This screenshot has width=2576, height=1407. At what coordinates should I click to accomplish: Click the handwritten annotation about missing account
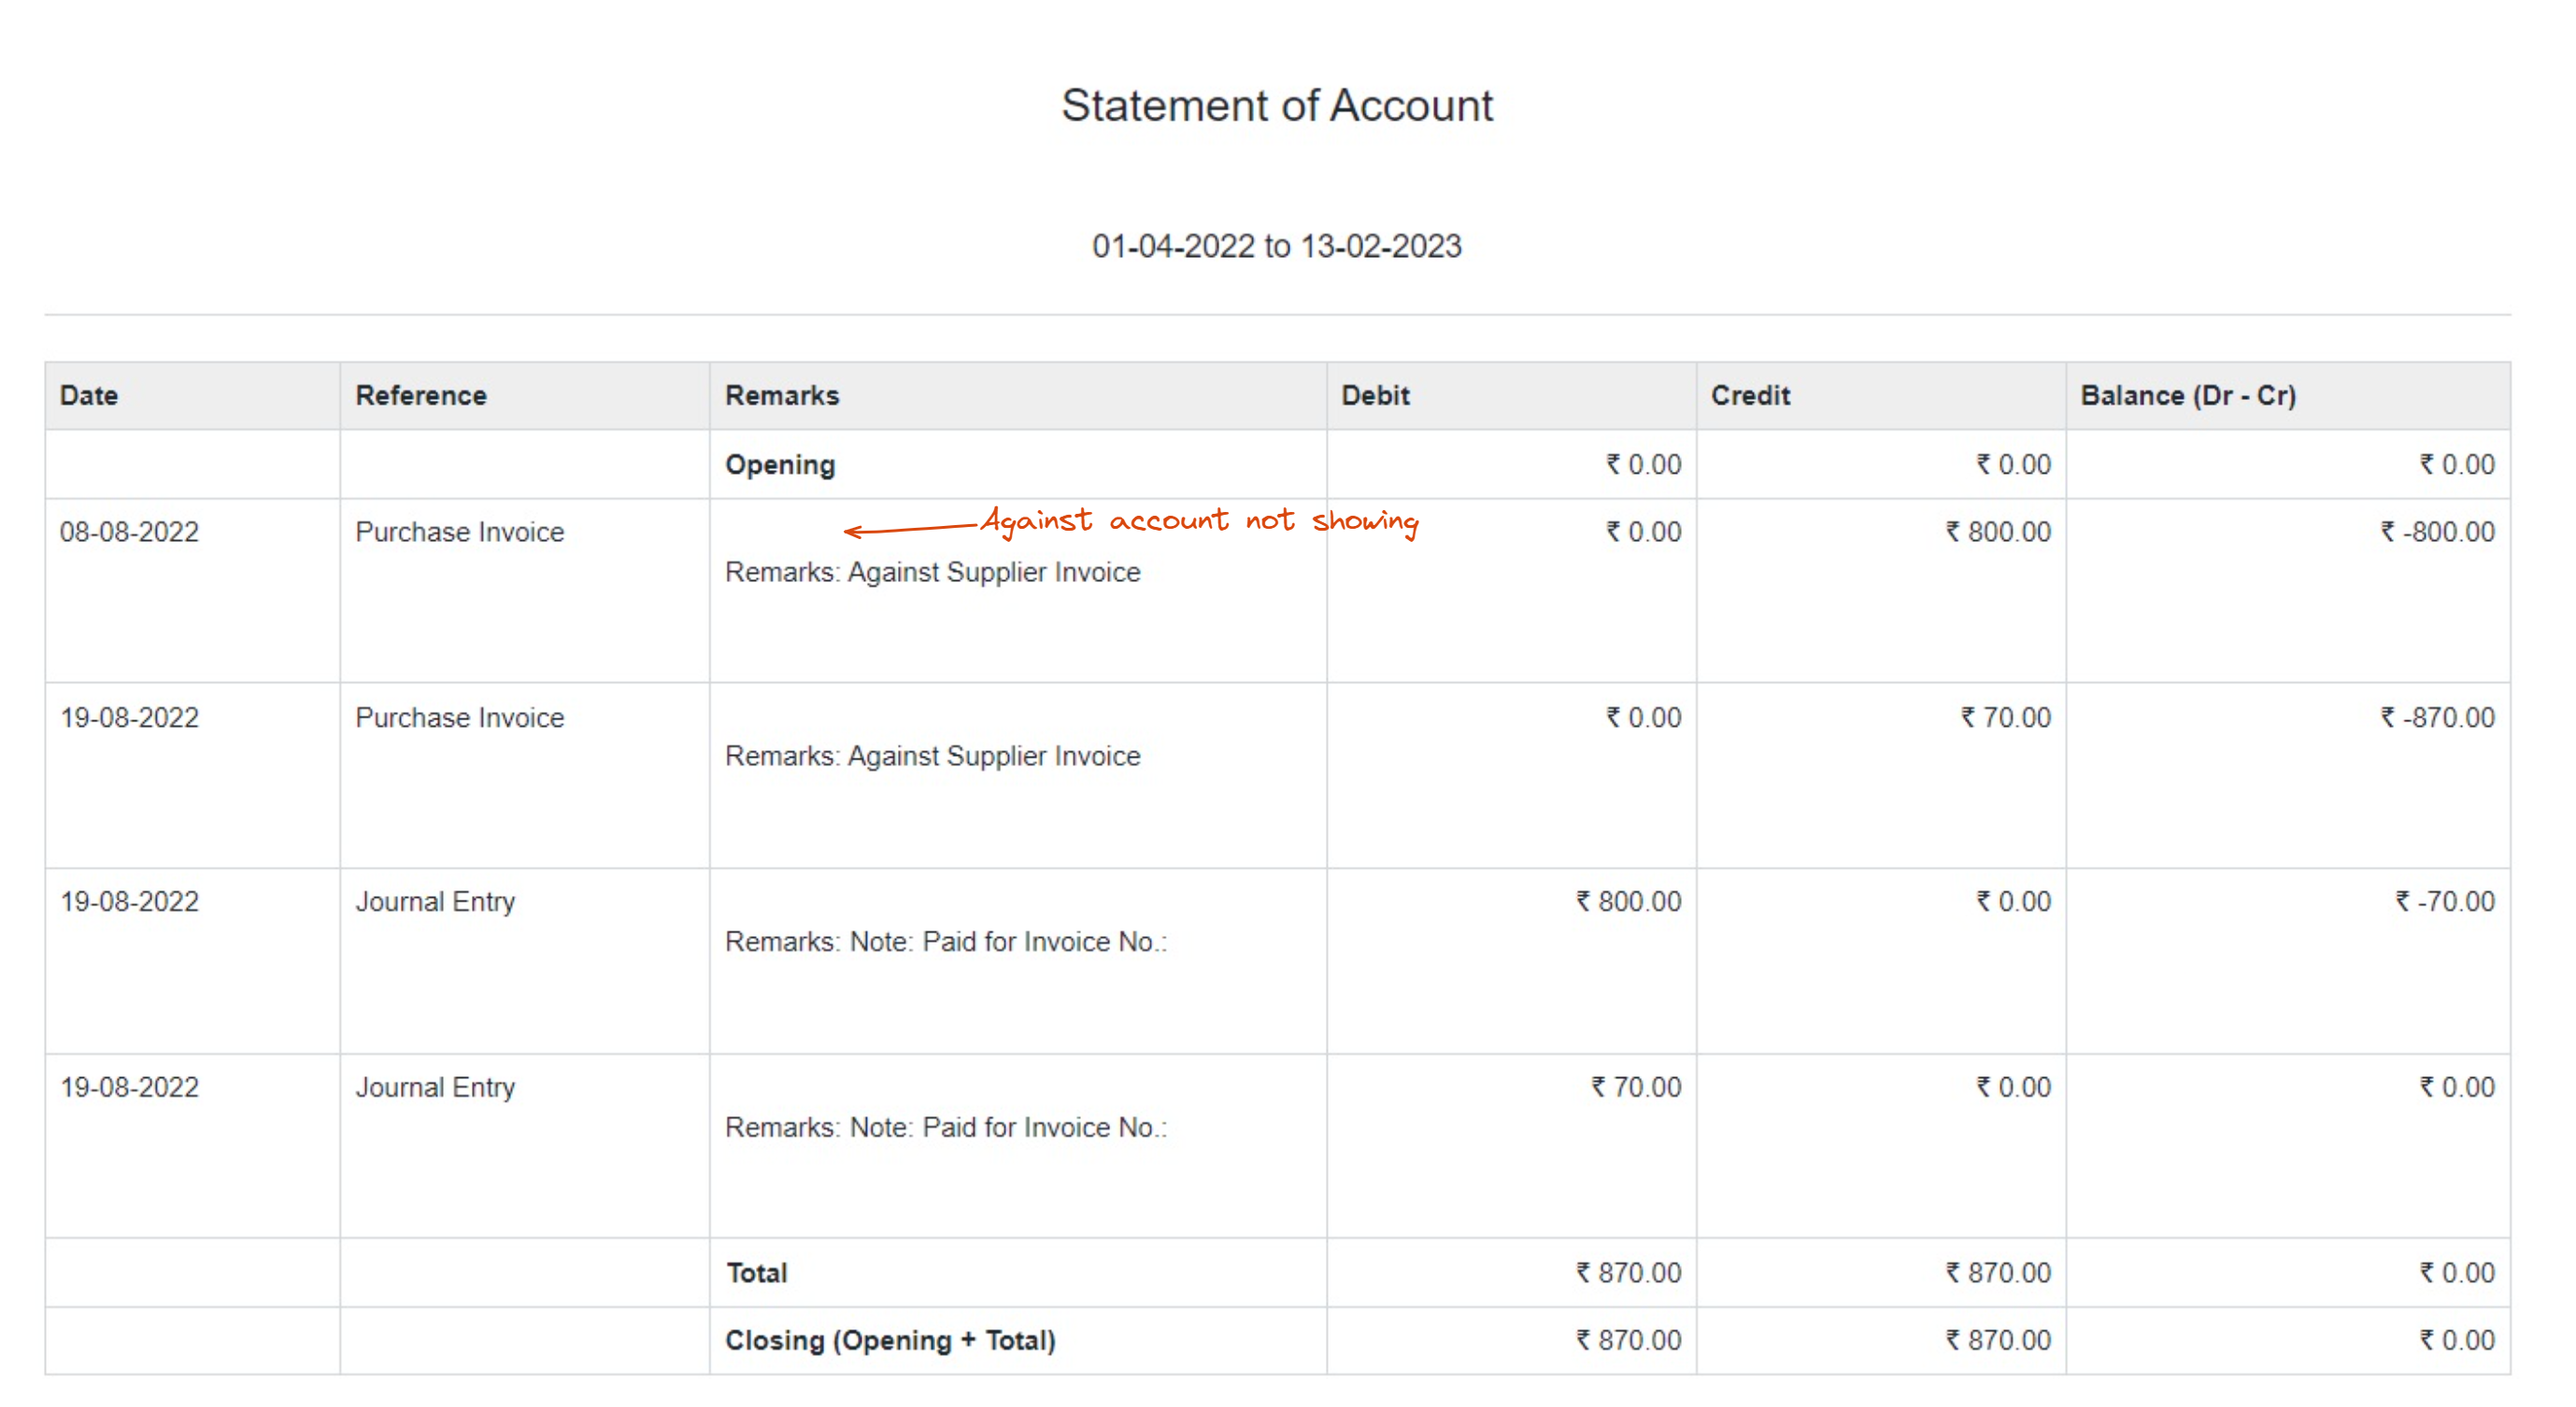click(1198, 519)
